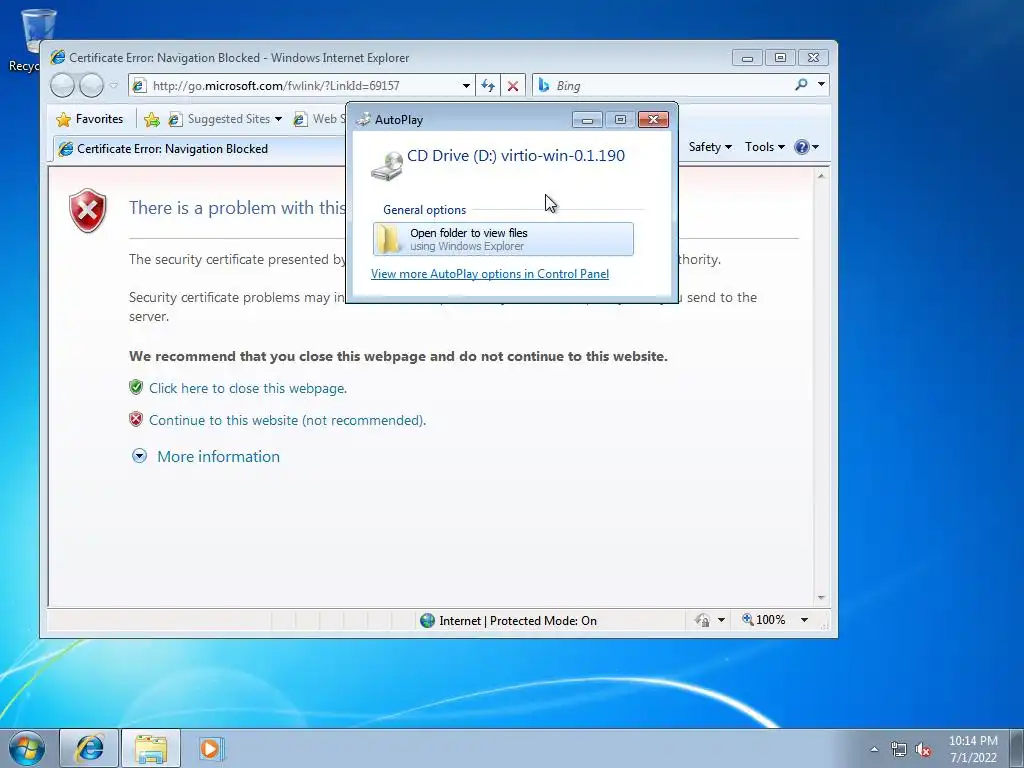Click the CD Drive icon in AutoPlay
This screenshot has height=768, width=1024.
pos(387,166)
